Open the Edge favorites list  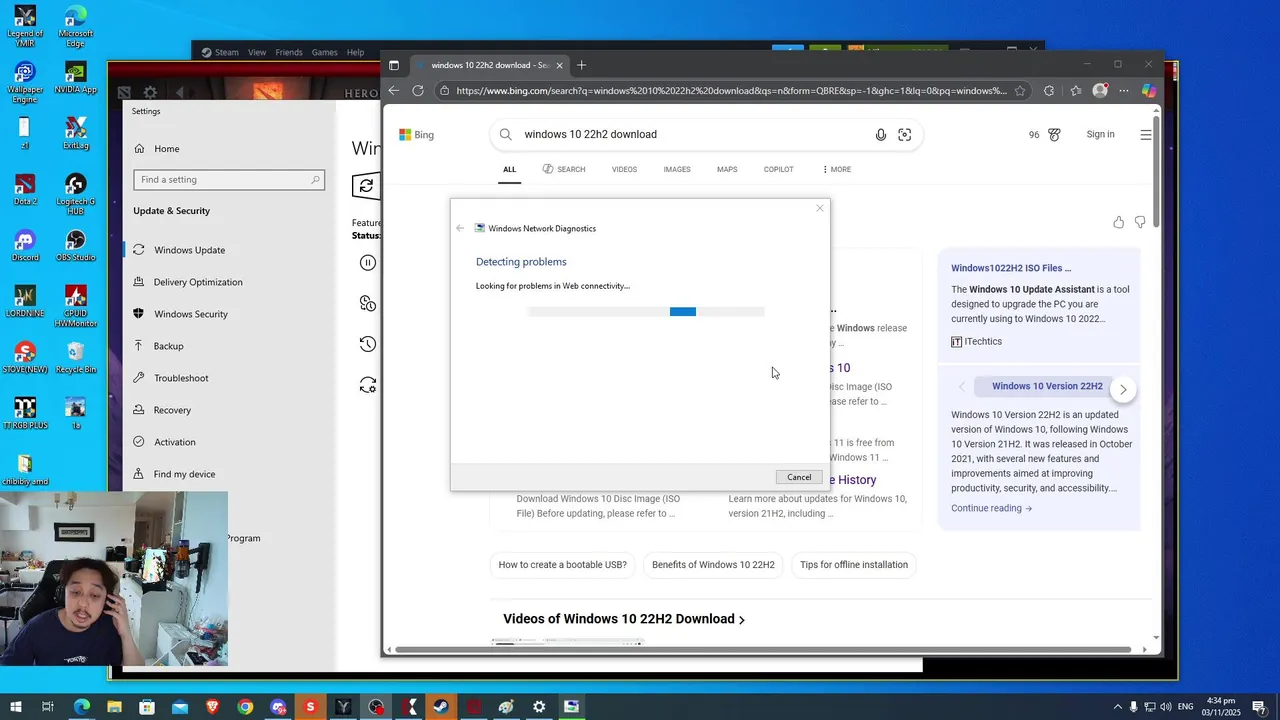coord(1076,90)
